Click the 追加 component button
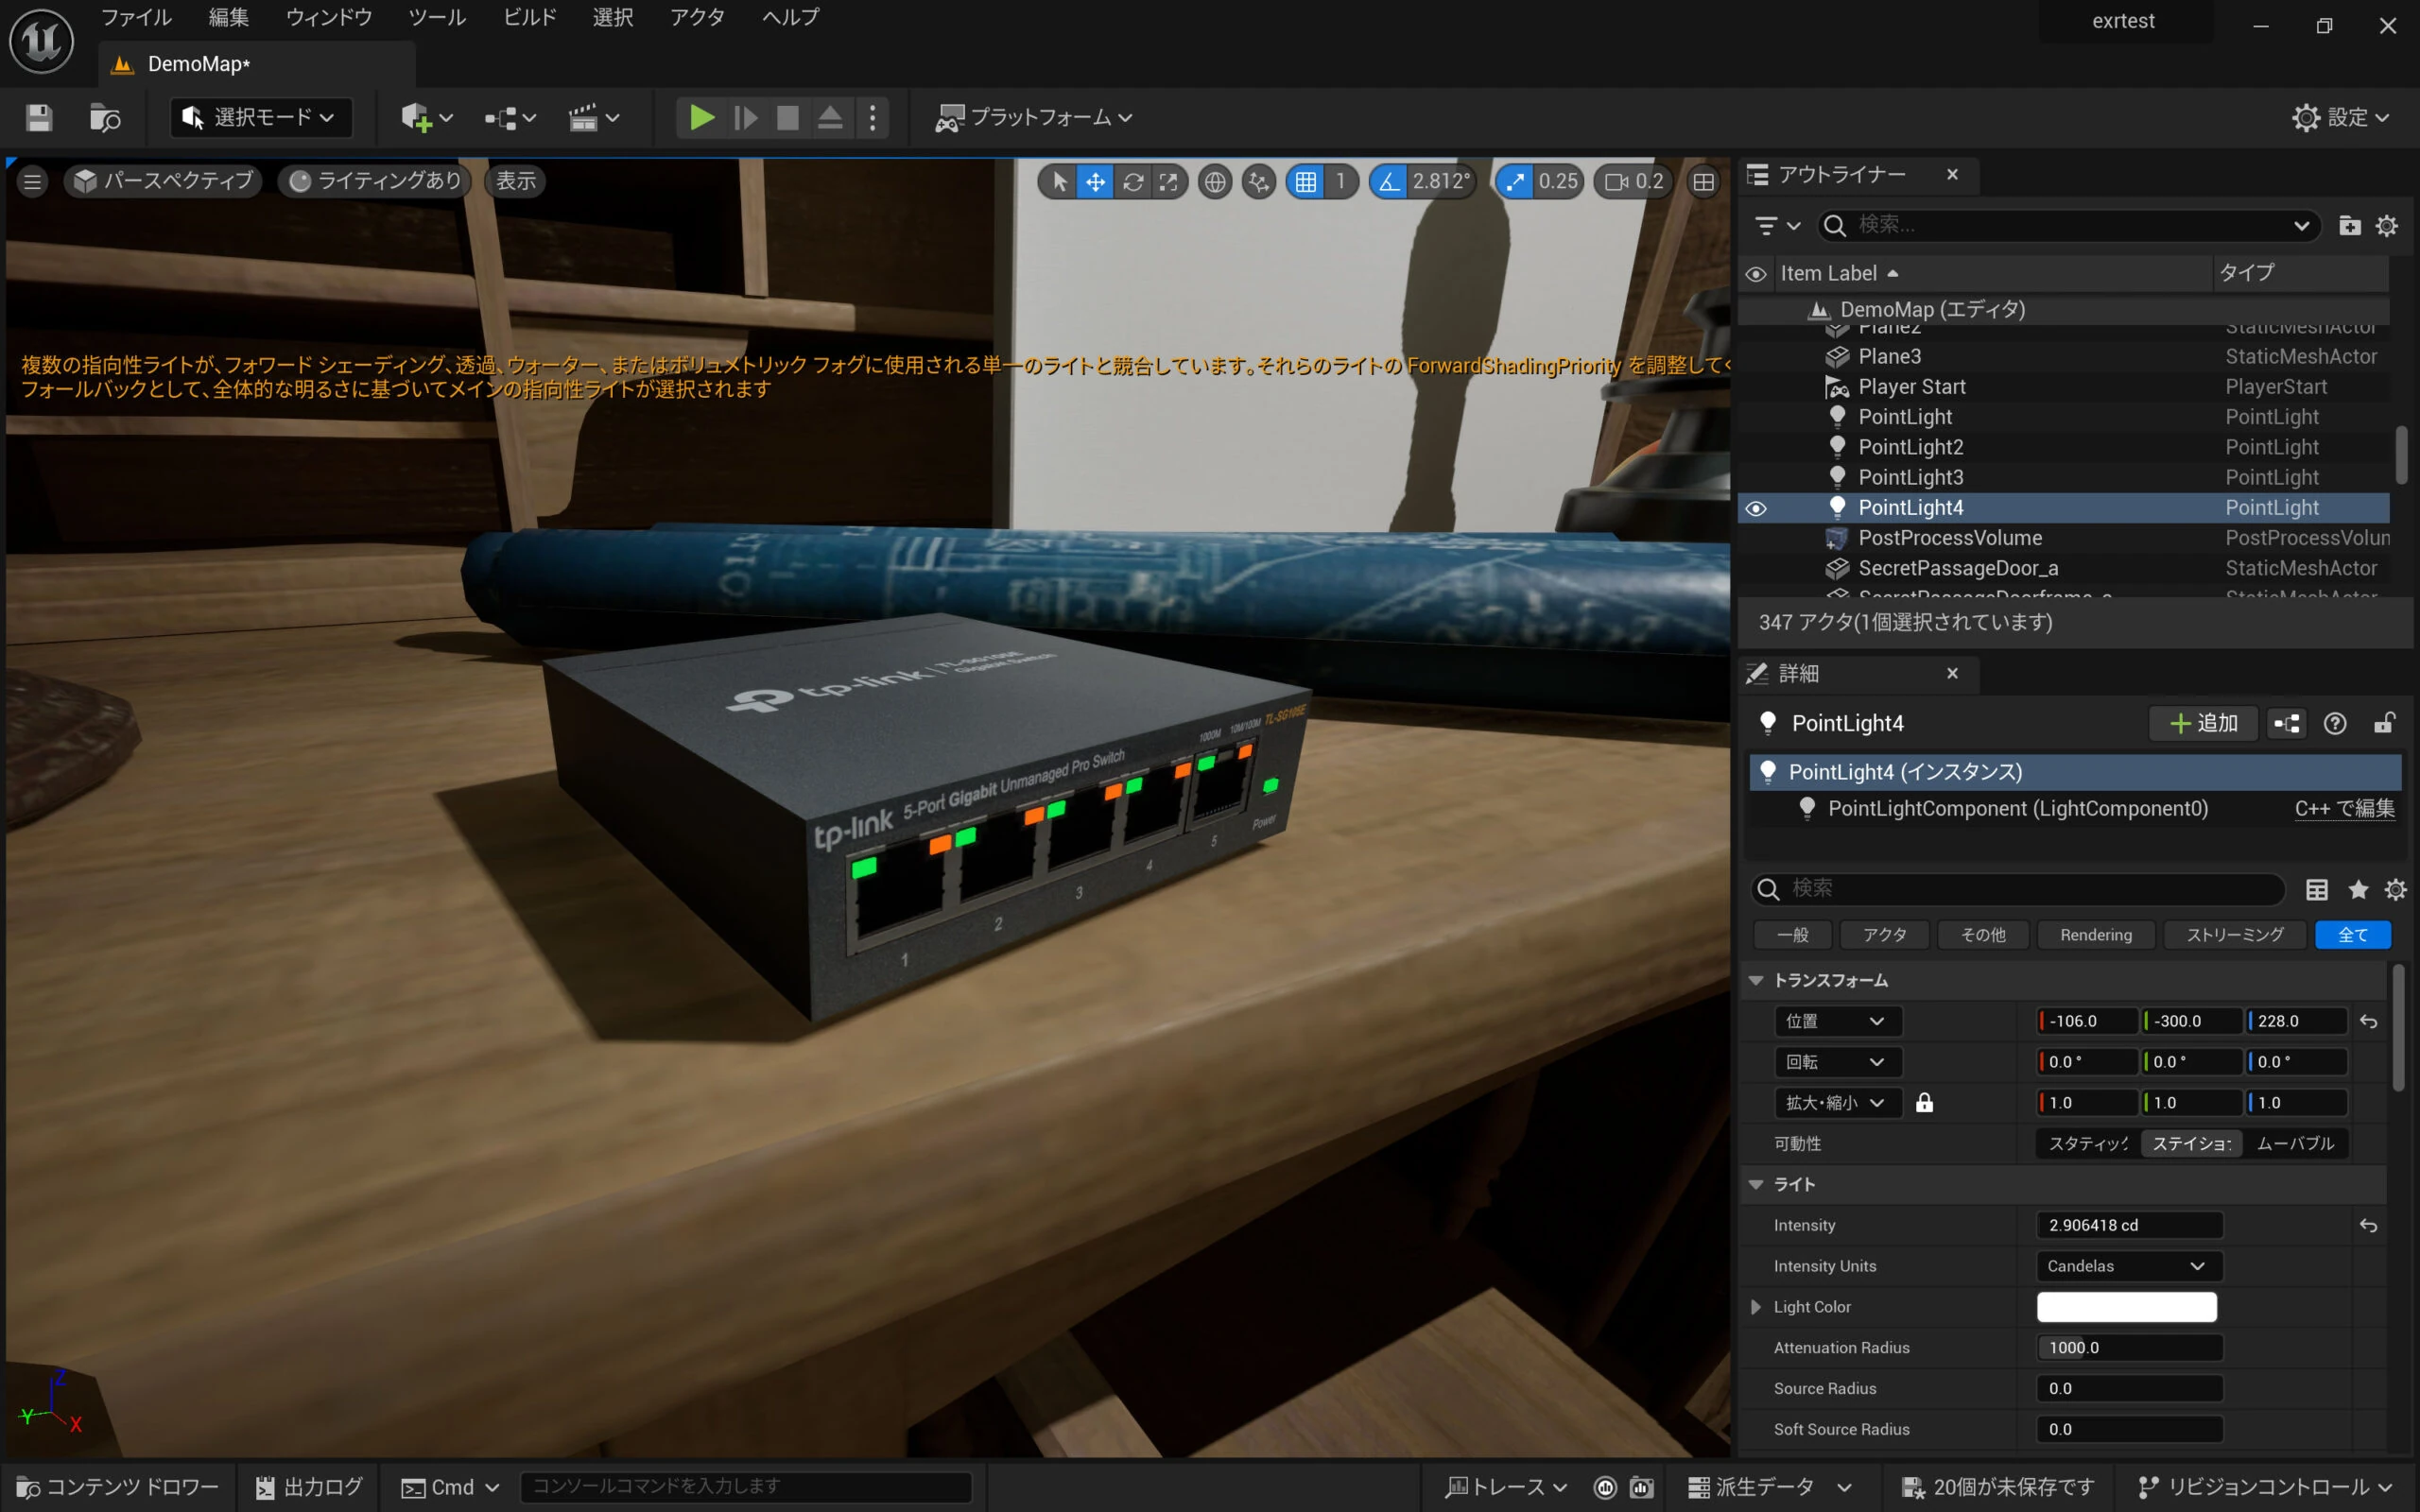2420x1512 pixels. click(x=2203, y=723)
